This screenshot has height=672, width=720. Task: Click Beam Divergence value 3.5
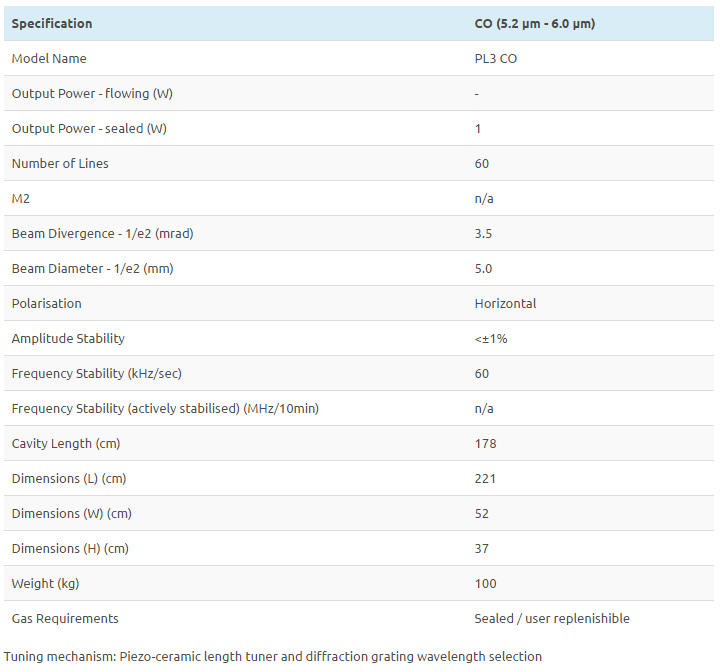click(483, 233)
